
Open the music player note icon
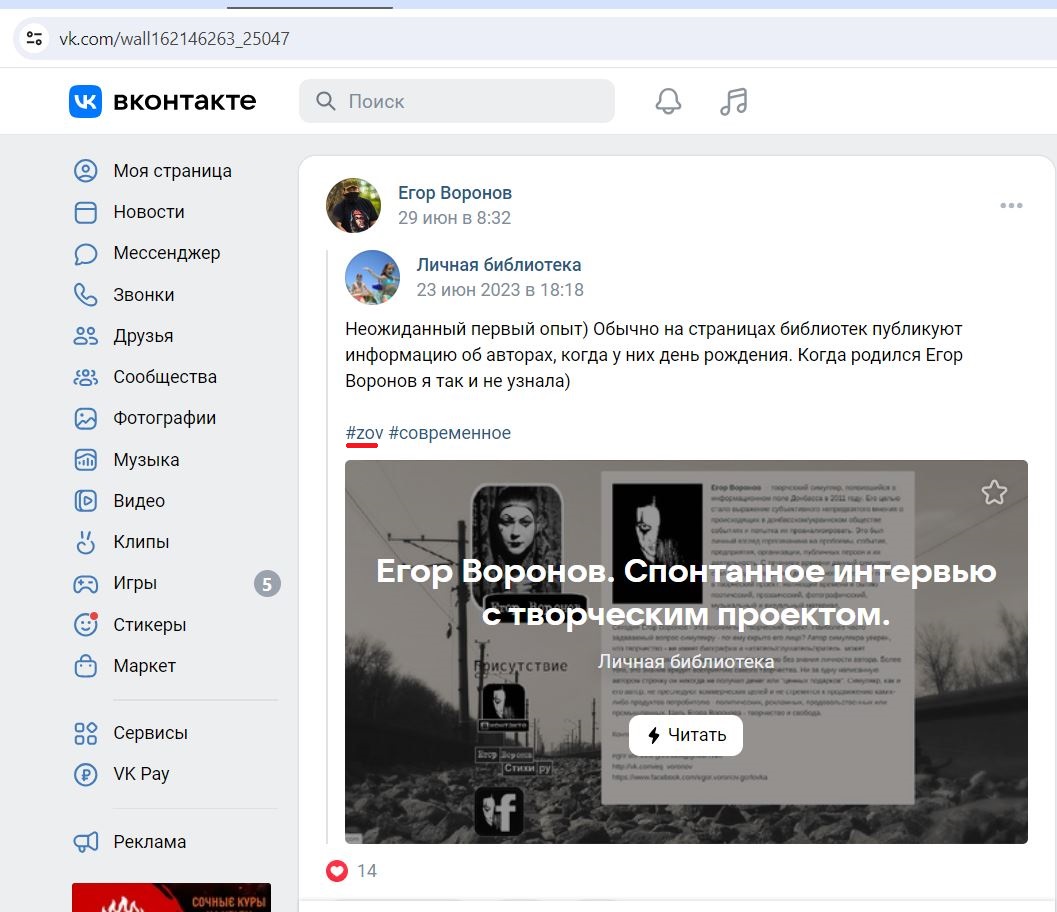tap(733, 101)
